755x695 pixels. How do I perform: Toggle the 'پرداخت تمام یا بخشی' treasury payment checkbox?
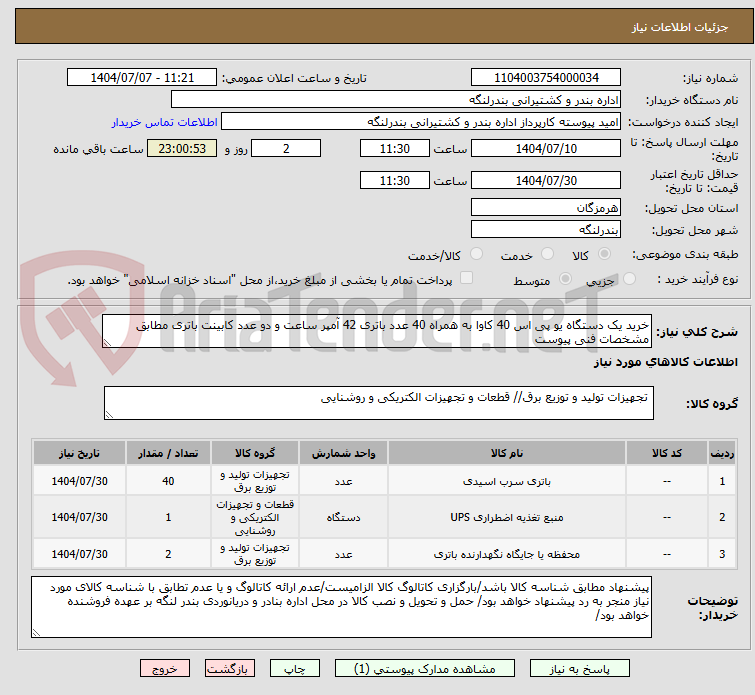coord(465,279)
